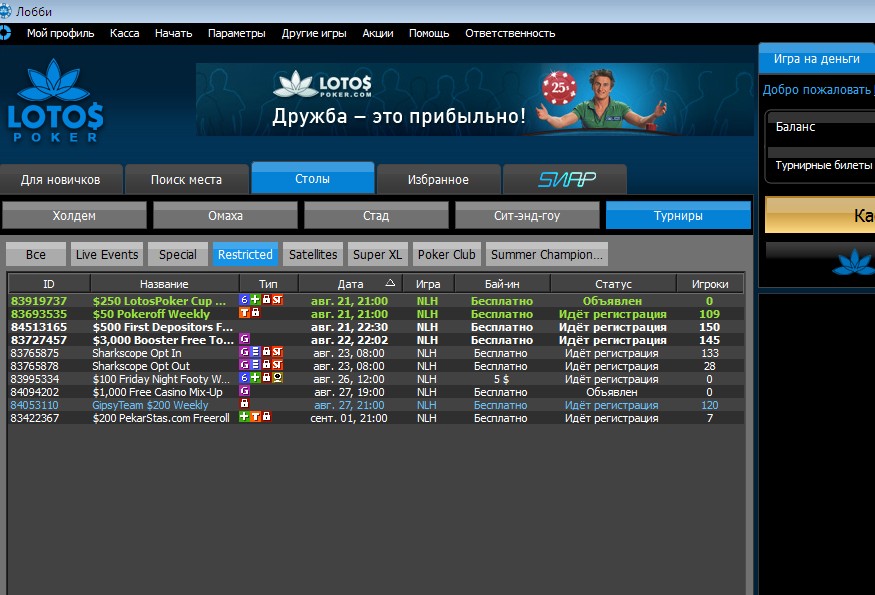Click the ST icon for Sharkscope Opt Out

[x=277, y=364]
